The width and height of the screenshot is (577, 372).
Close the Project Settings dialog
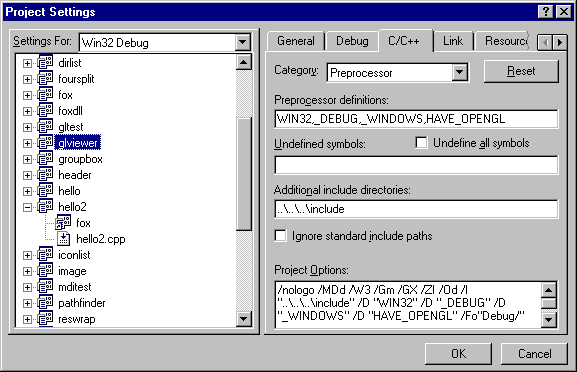[x=564, y=12]
